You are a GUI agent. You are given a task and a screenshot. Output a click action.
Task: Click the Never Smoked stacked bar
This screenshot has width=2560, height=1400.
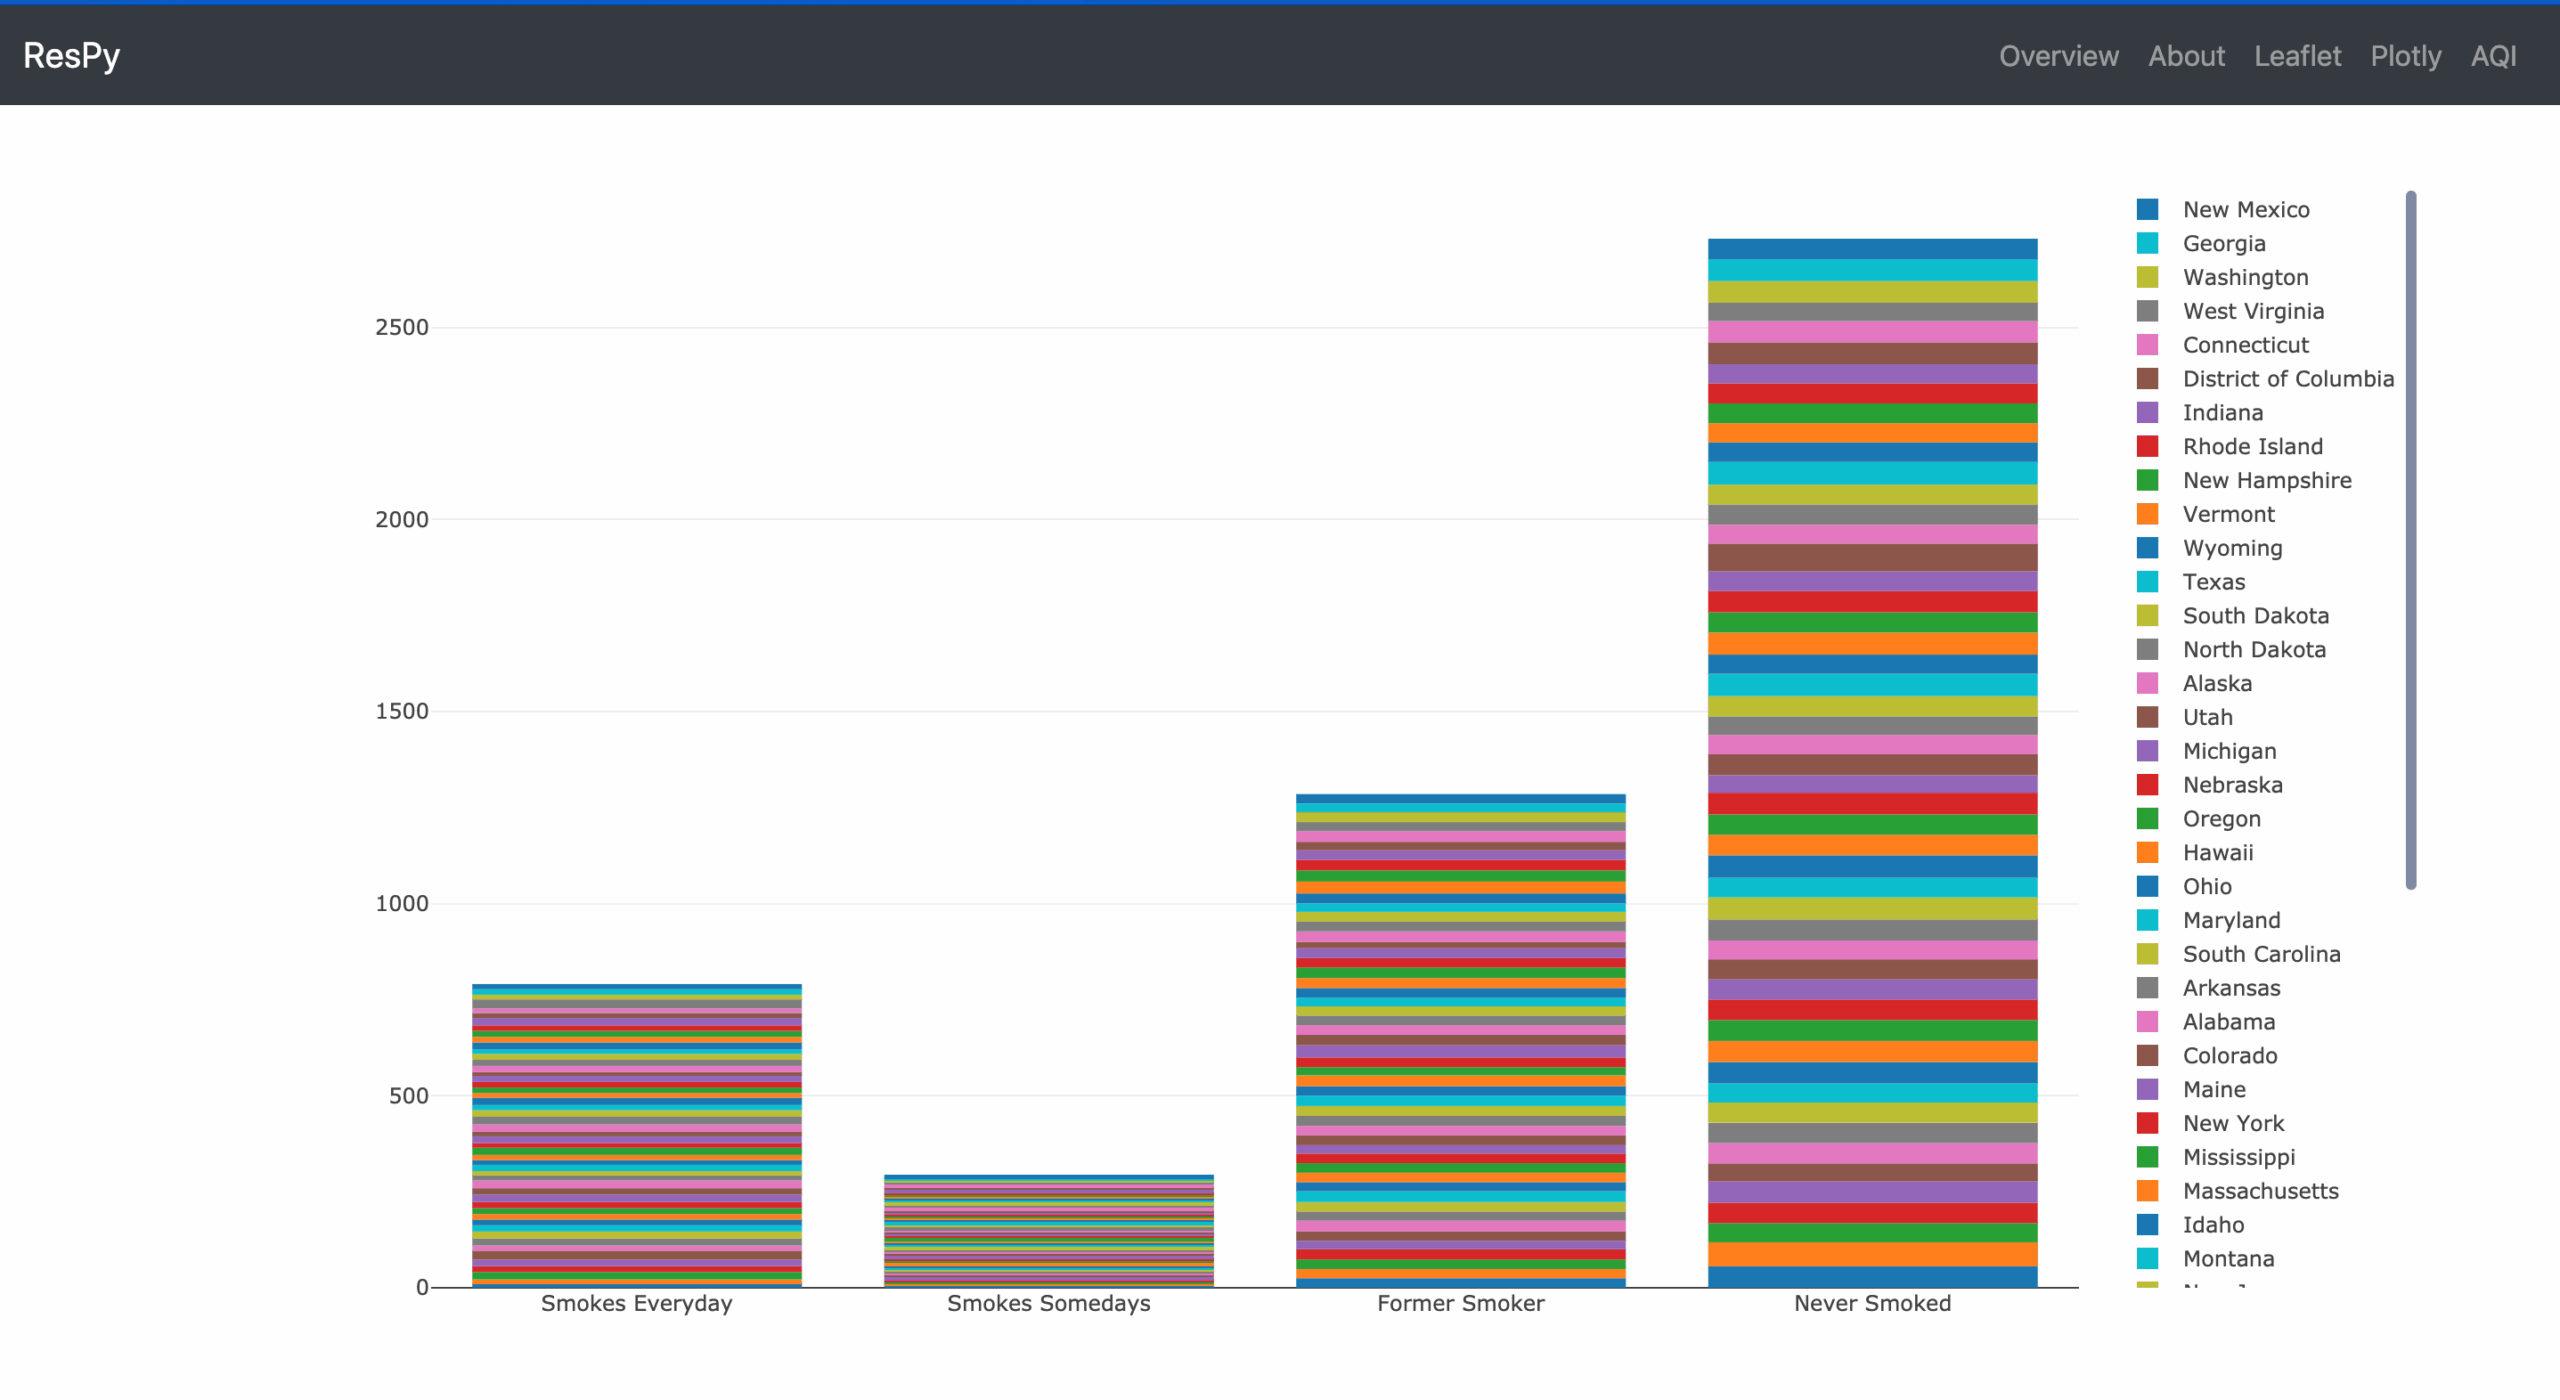click(x=1870, y=760)
